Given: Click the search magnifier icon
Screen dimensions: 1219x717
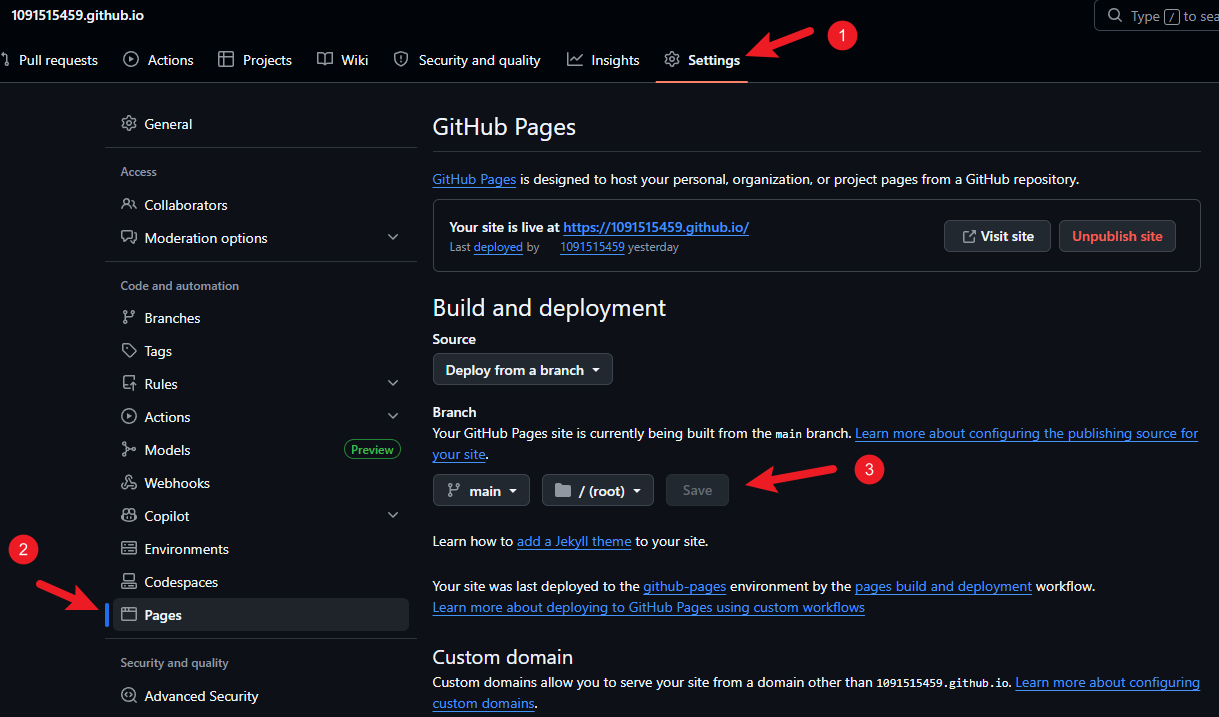Looking at the screenshot, I should 1115,16.
